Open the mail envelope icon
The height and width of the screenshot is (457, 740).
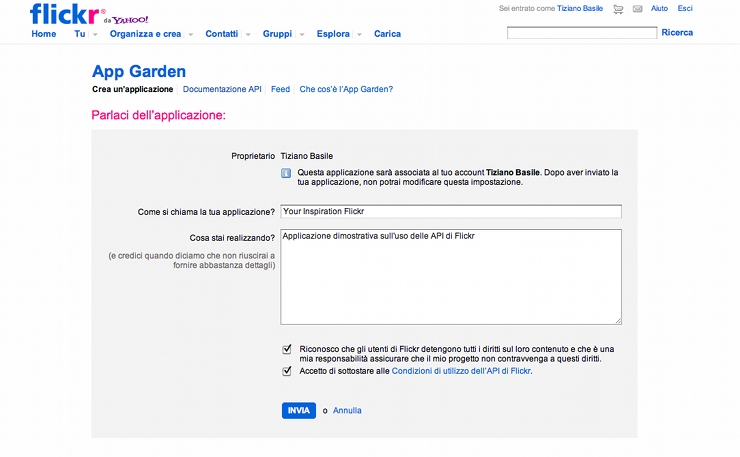638,9
